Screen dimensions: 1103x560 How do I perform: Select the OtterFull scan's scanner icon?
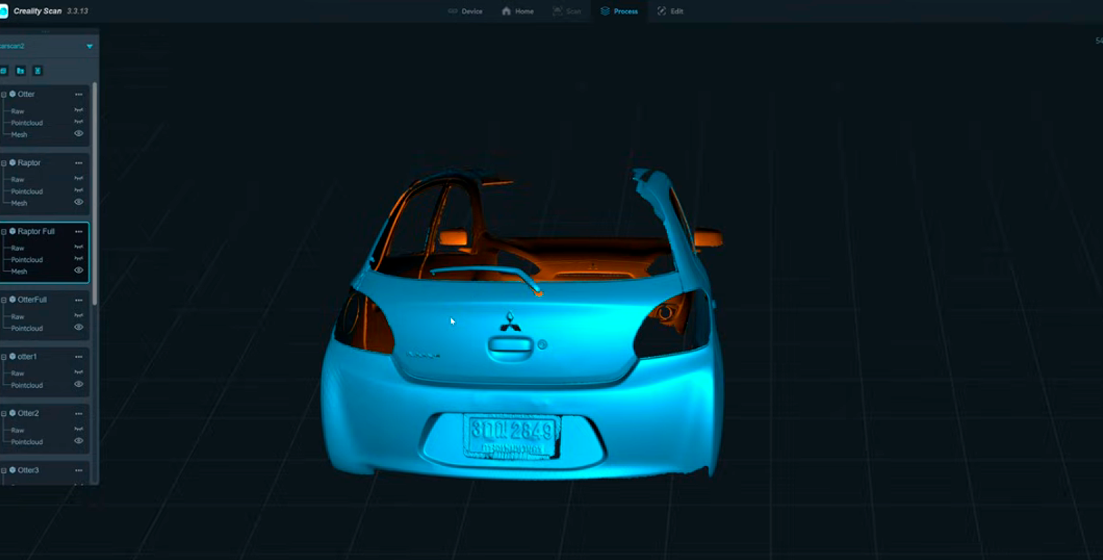13,300
